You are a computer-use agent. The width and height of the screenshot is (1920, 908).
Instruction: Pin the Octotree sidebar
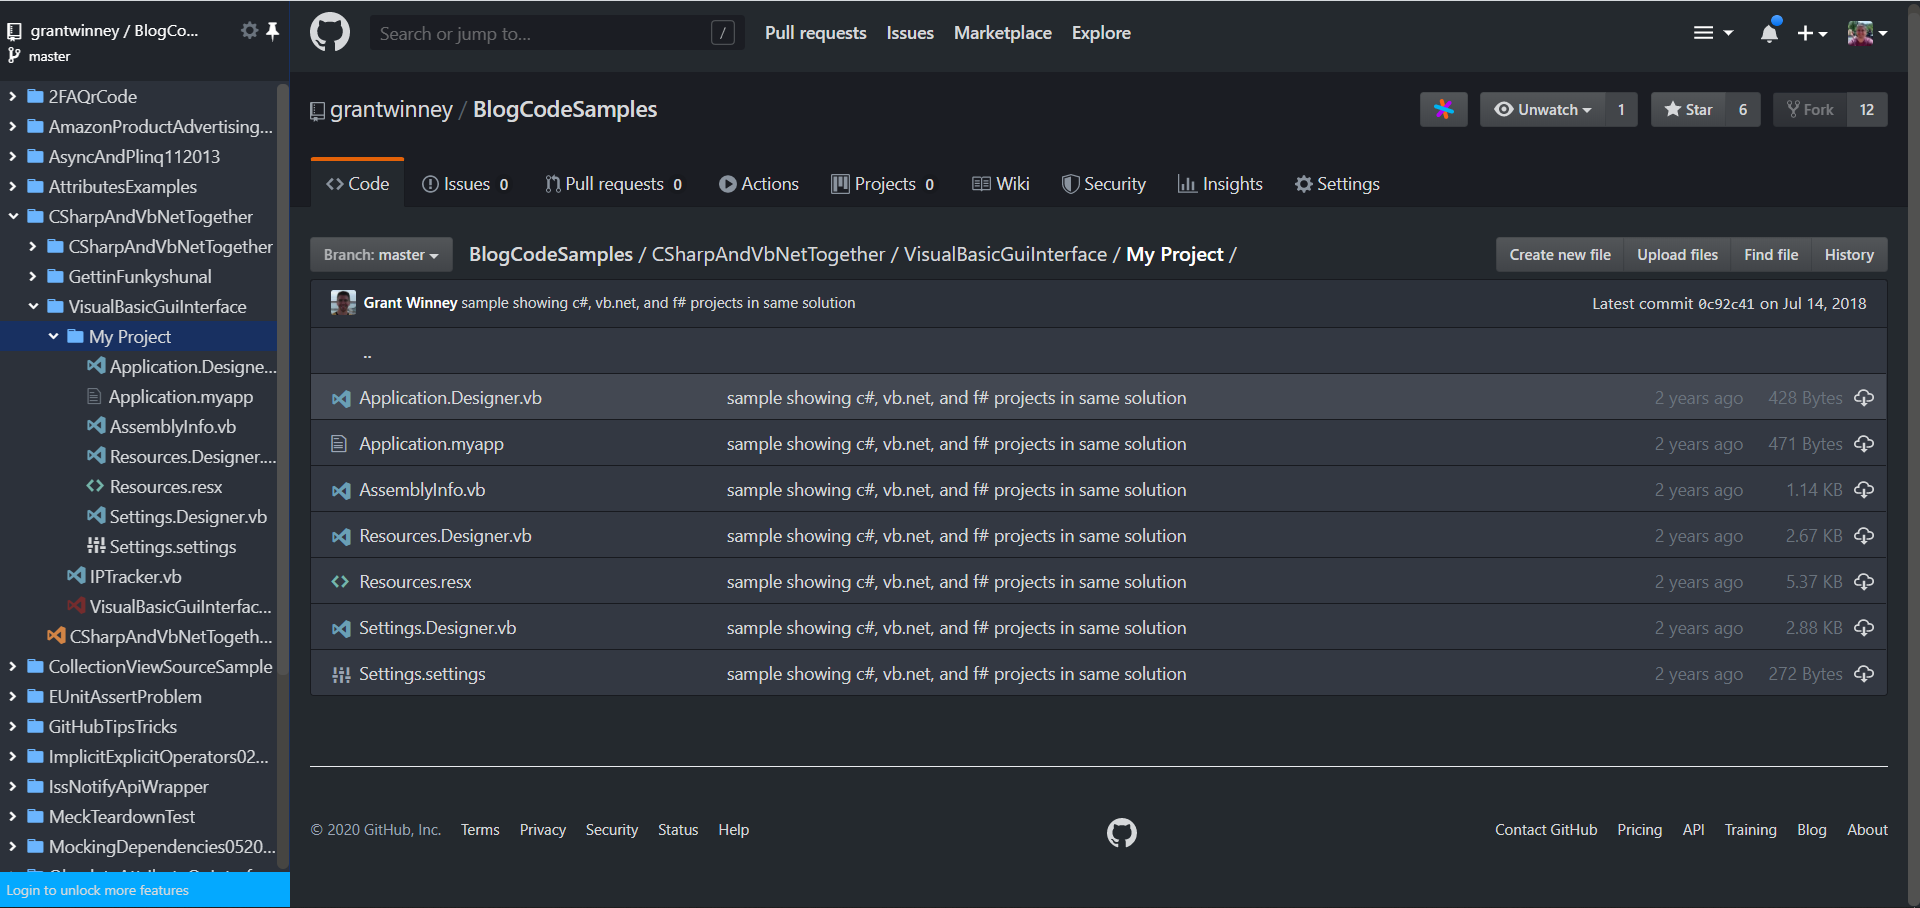(x=272, y=30)
